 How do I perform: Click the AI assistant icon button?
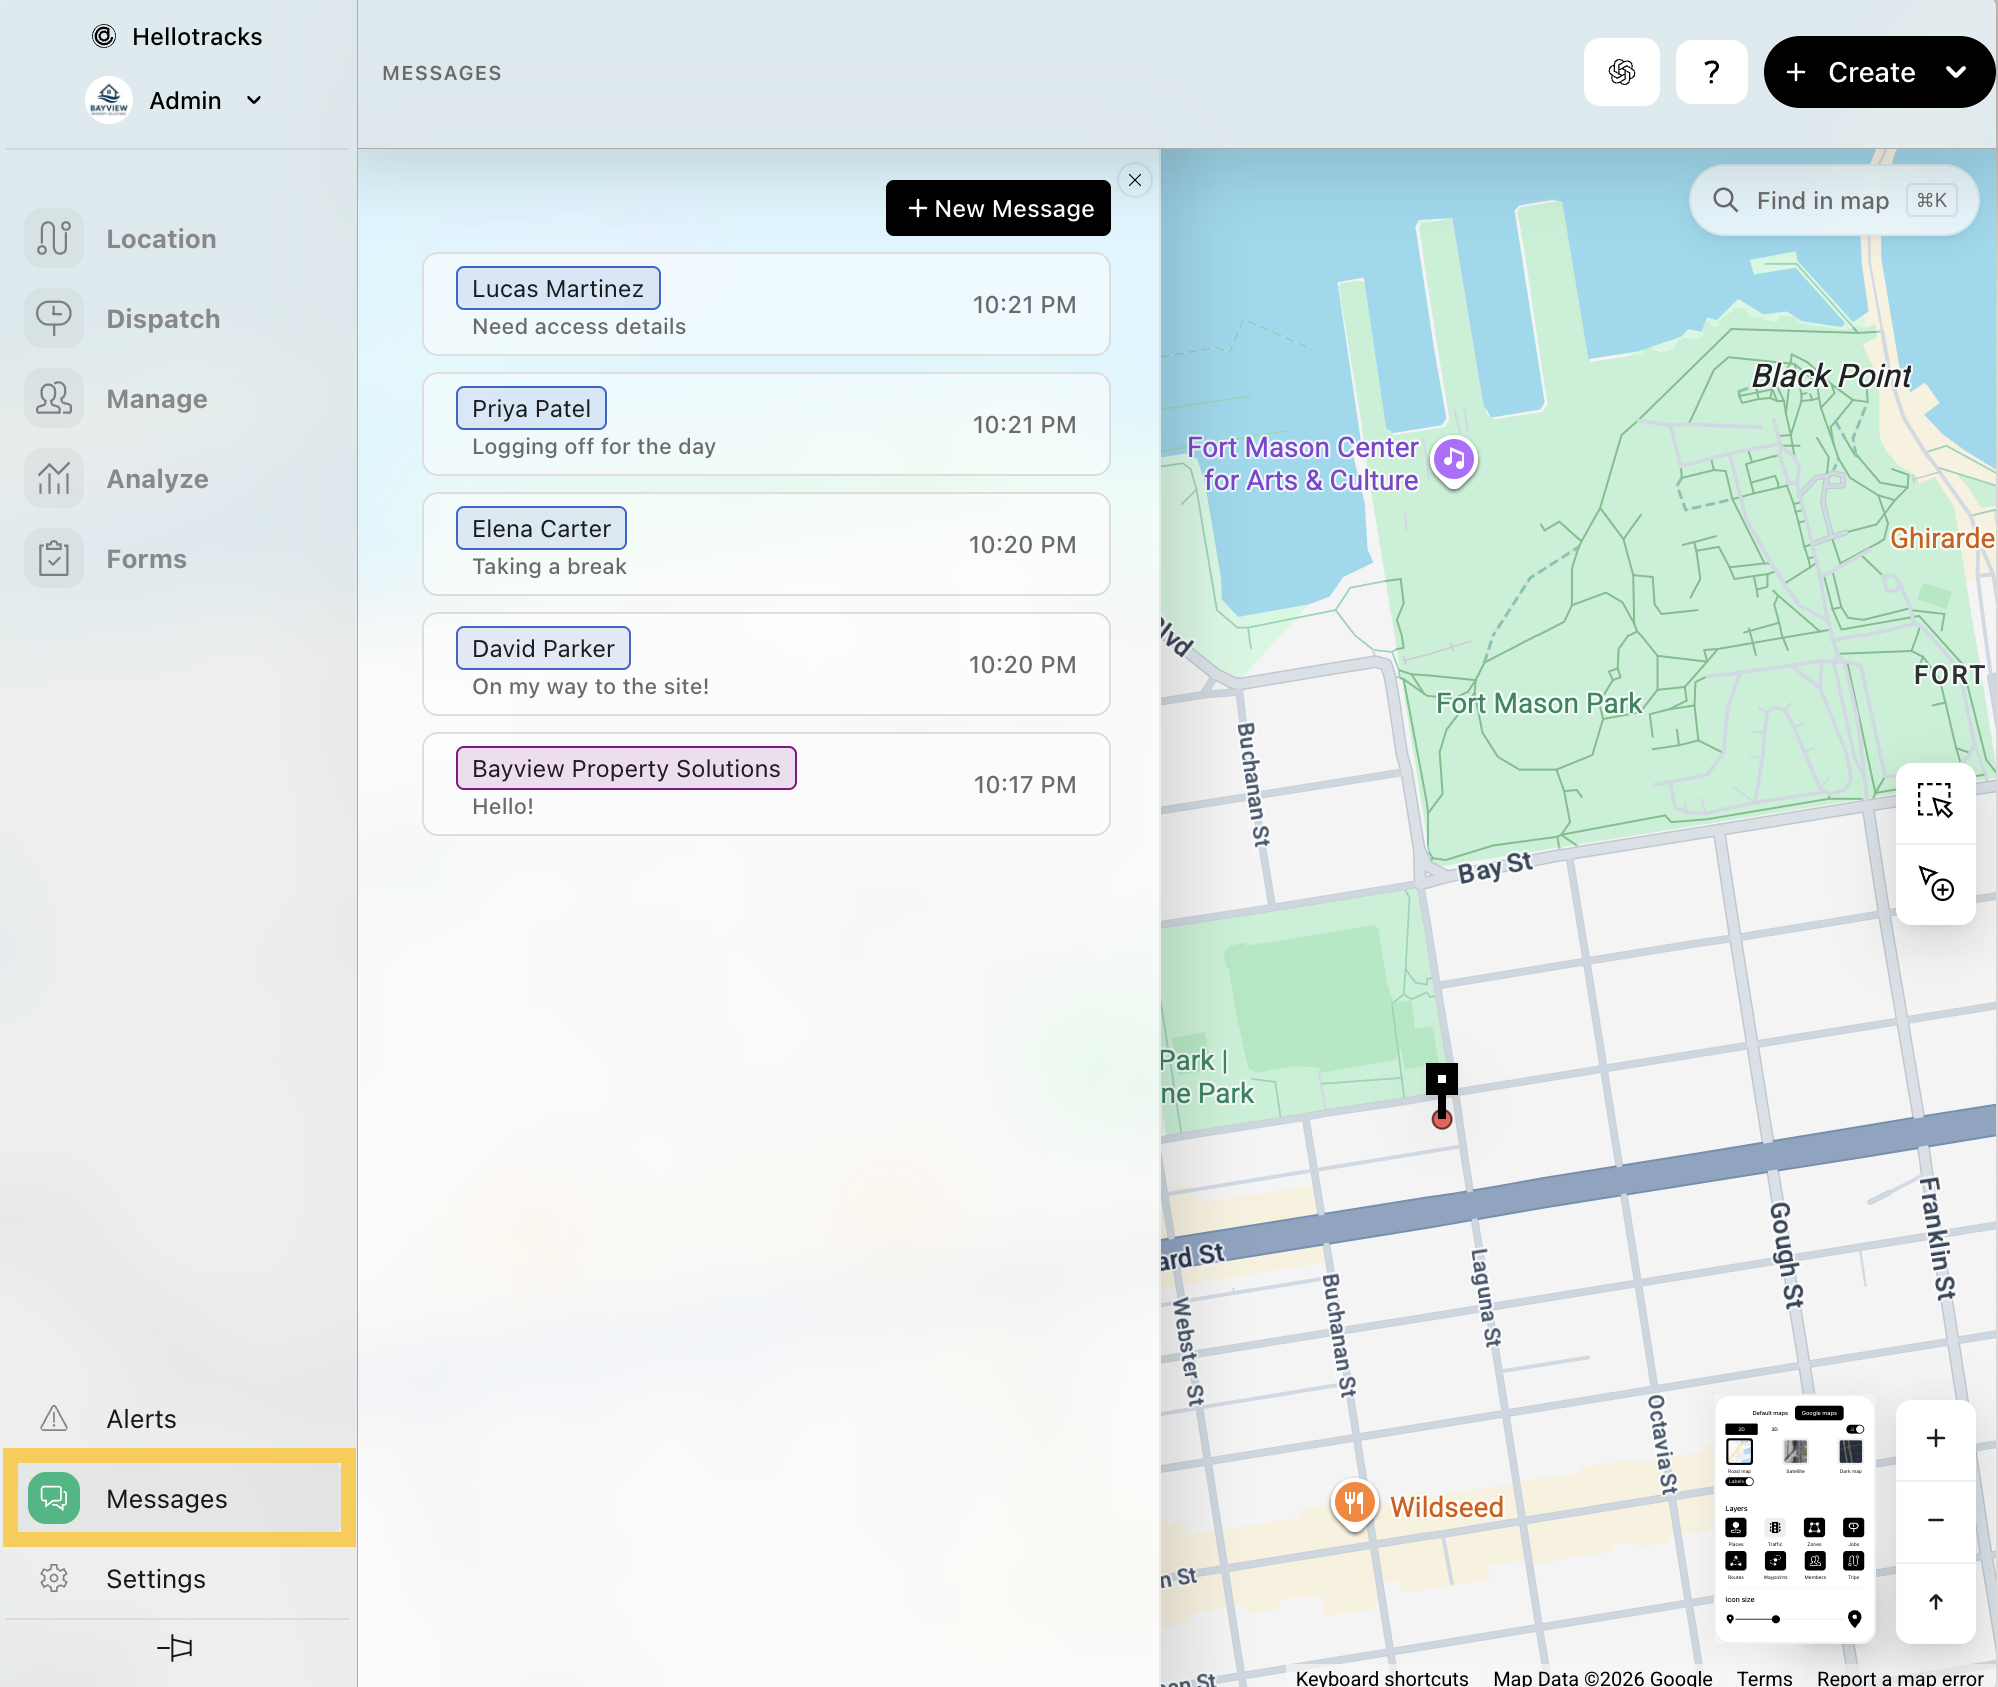click(x=1621, y=72)
